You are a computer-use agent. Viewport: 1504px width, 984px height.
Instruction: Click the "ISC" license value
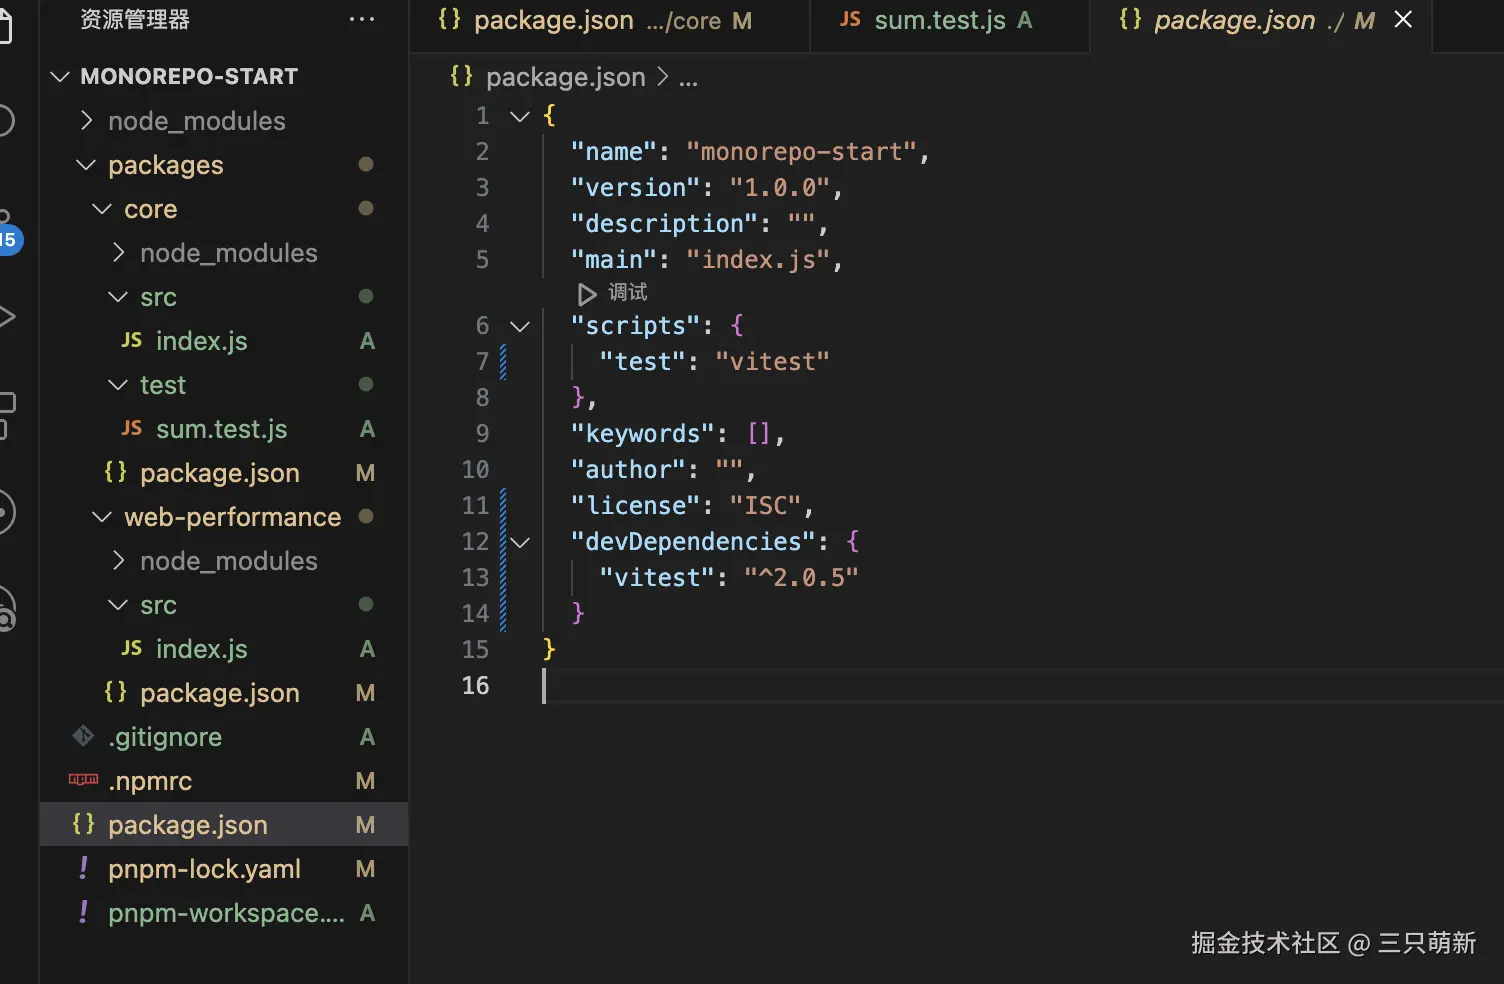[x=765, y=506]
